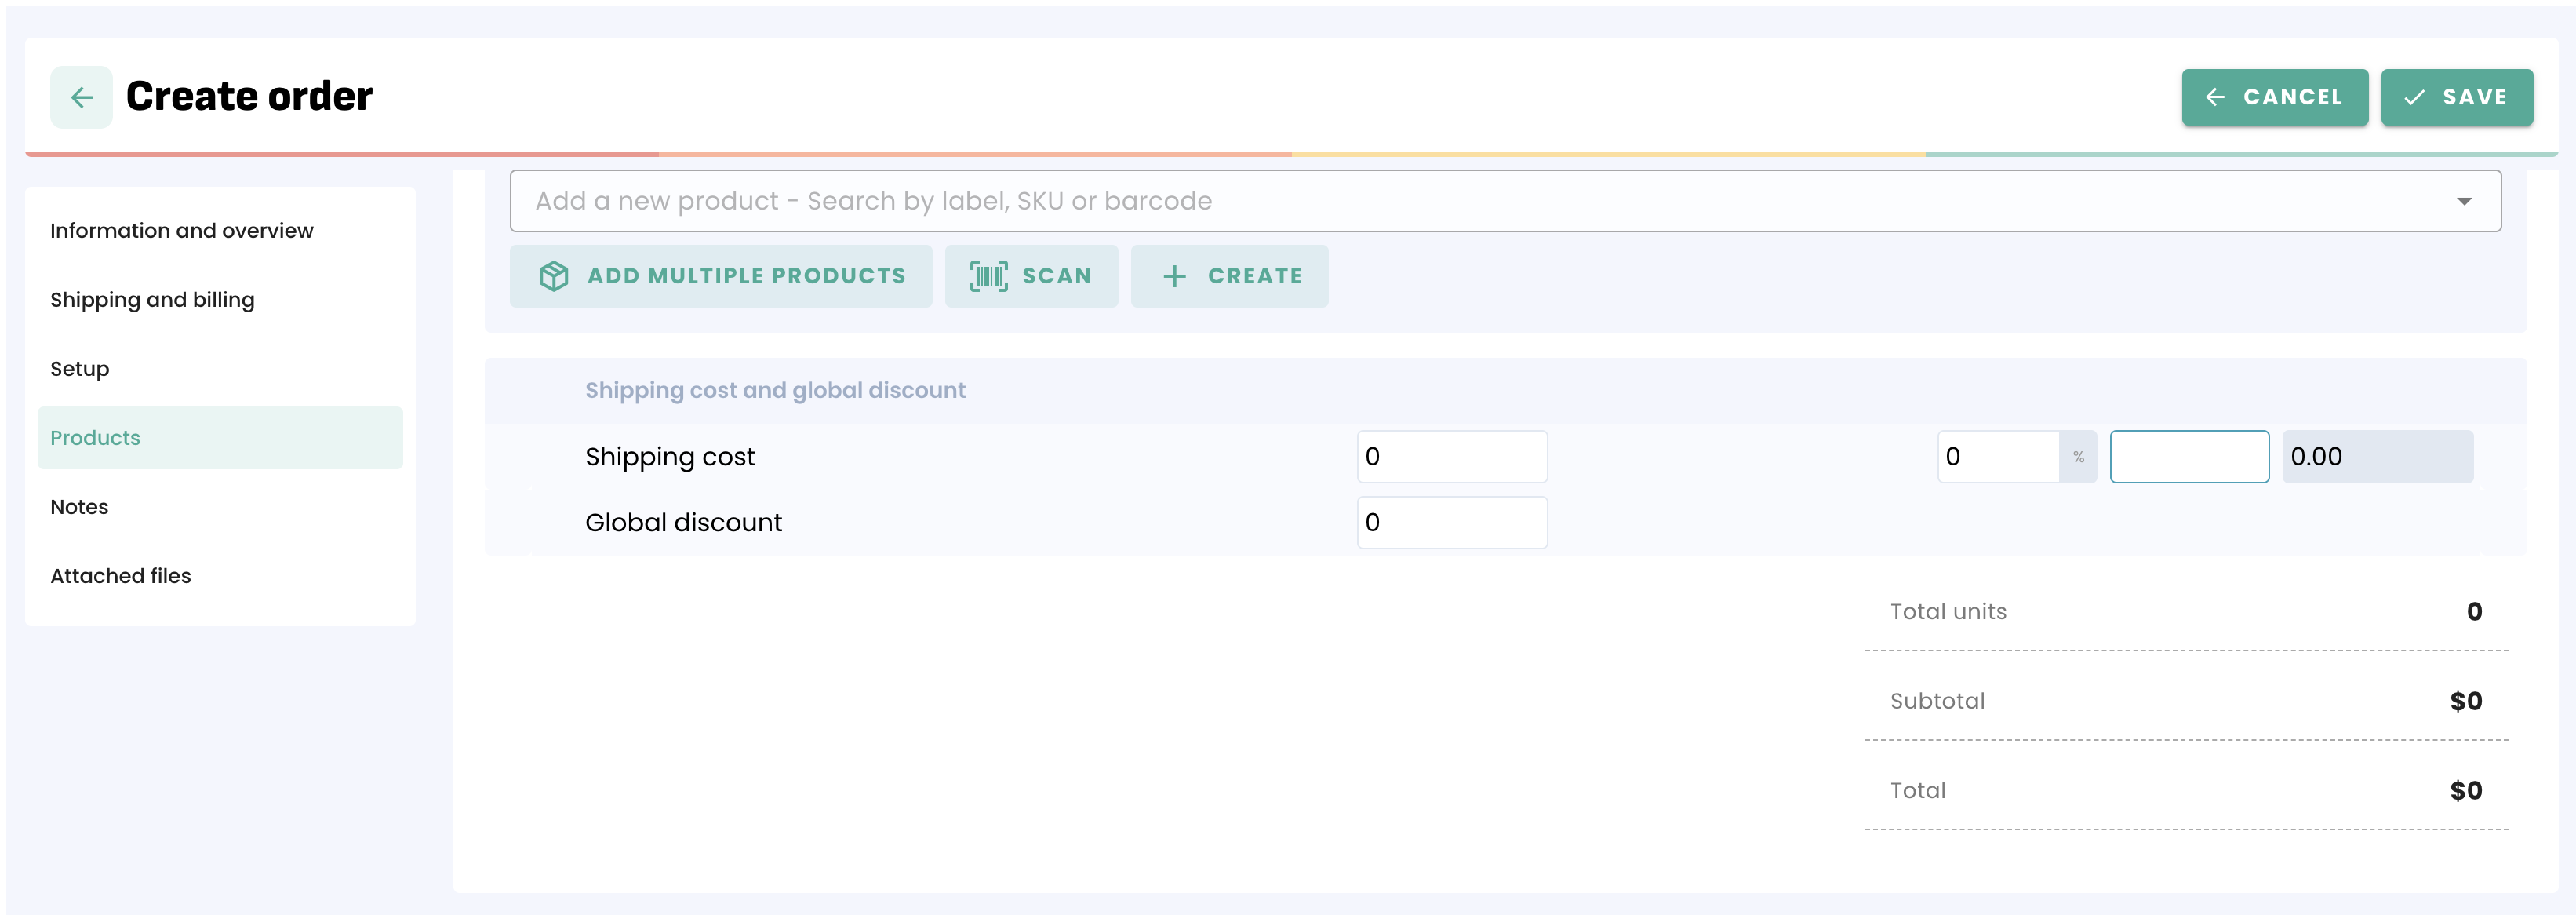Go to Shipping and billing section
This screenshot has width=2576, height=915.
tap(152, 300)
